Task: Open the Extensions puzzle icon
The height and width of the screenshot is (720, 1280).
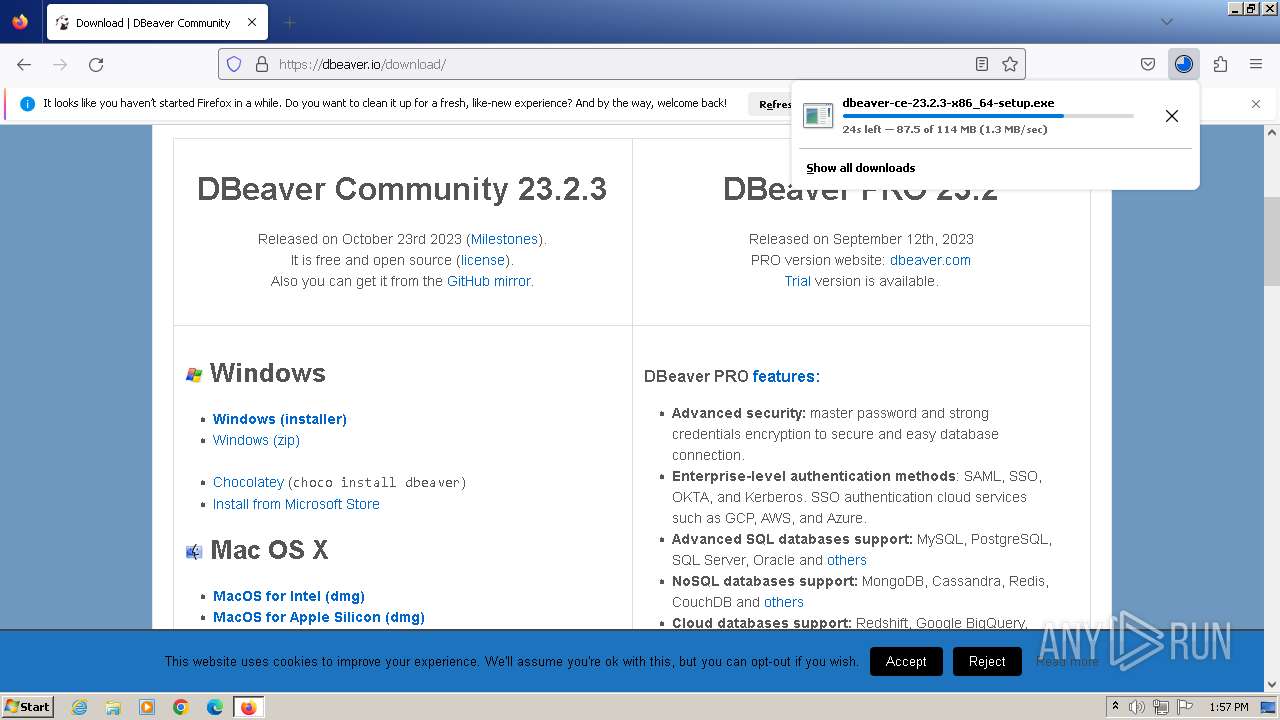Action: point(1220,64)
